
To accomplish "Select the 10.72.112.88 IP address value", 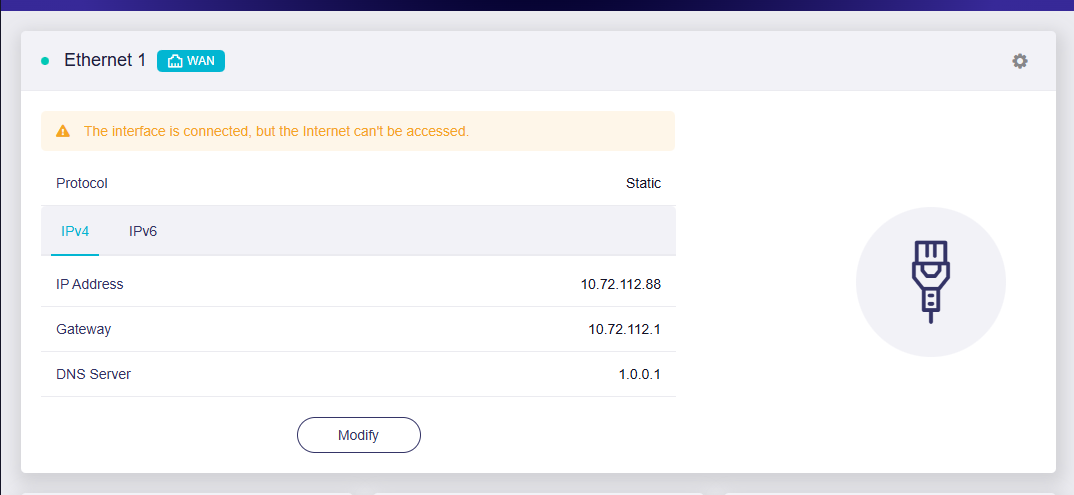I will point(620,284).
